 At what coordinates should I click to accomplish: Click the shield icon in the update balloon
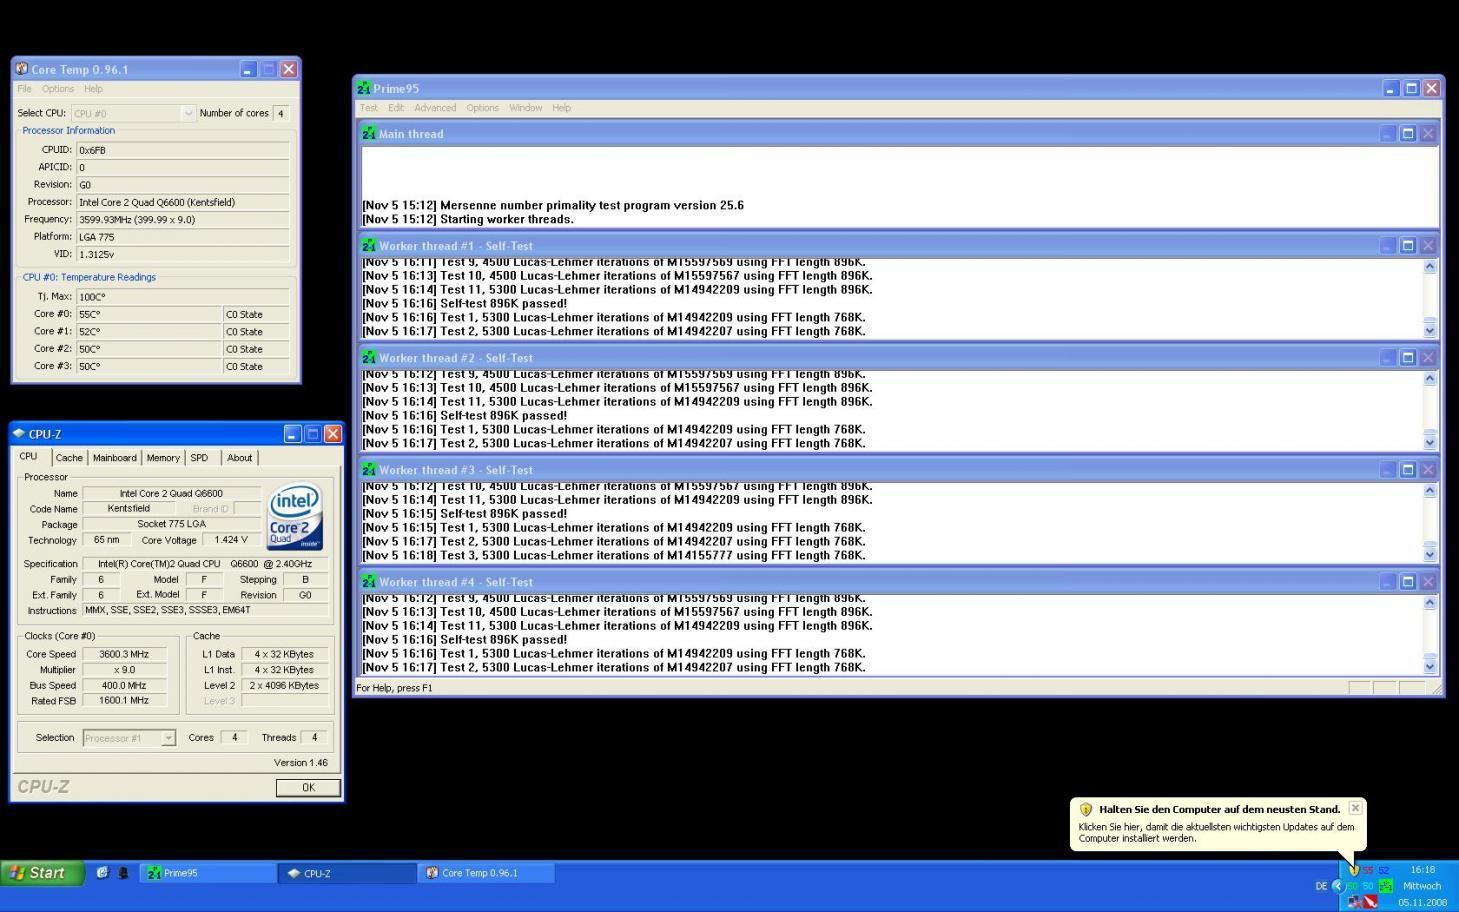(x=1085, y=809)
